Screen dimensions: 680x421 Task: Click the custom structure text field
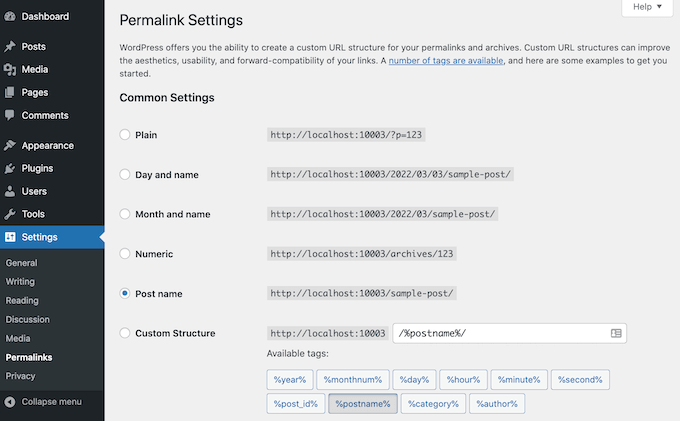tap(500, 333)
